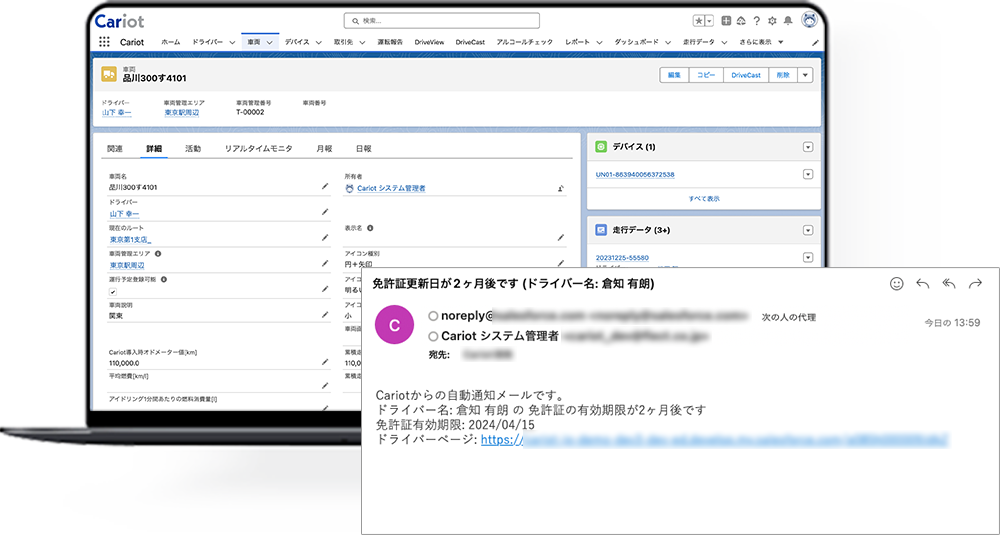1000x535 pixels.
Task: Click the favorites star icon
Action: tap(699, 21)
